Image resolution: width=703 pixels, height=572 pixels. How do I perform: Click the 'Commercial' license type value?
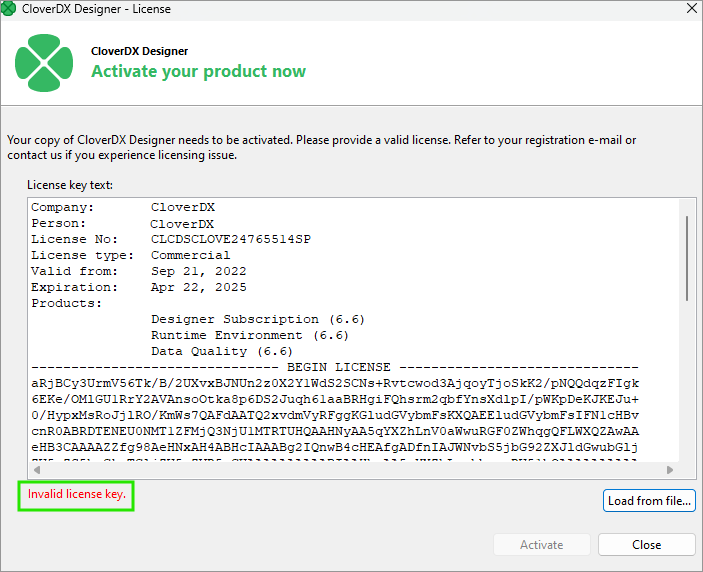pos(191,256)
